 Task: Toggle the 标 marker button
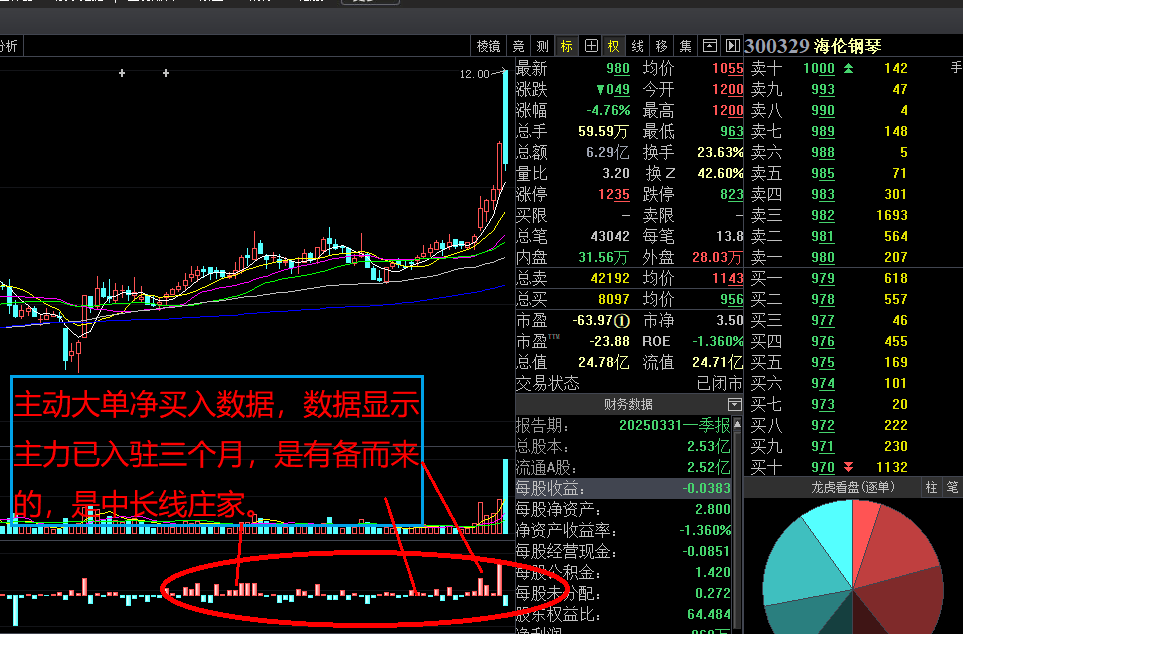(x=566, y=46)
